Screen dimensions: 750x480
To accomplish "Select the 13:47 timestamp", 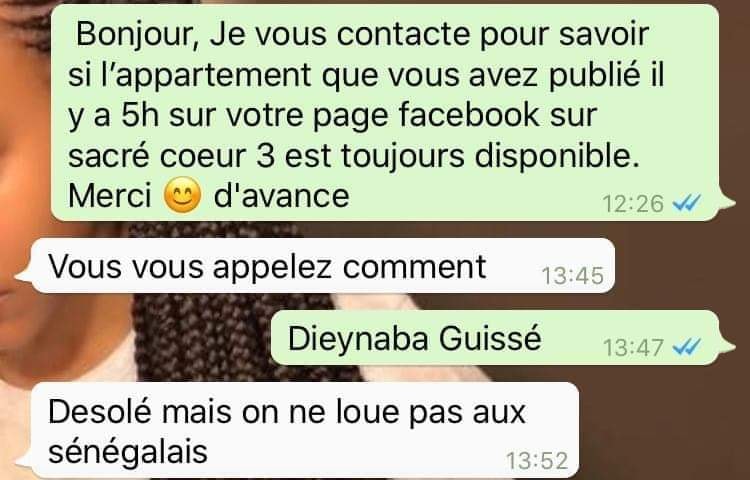I will (x=633, y=348).
